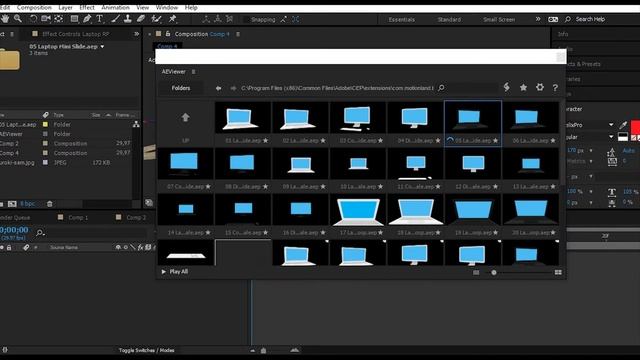Select Standard workspace
640x360 pixels.
pos(449,20)
